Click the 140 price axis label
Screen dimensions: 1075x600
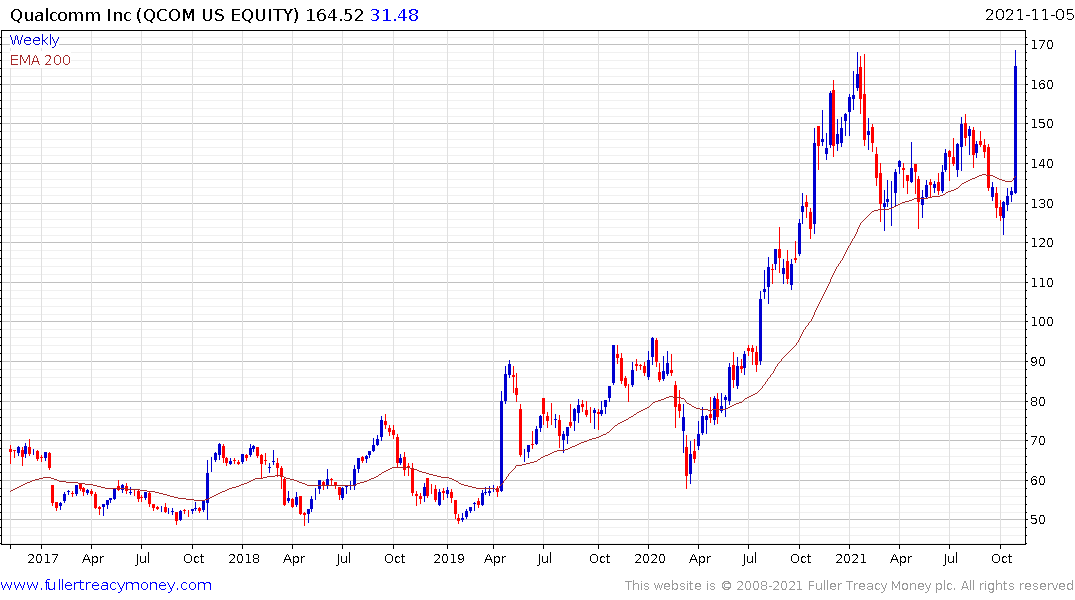coord(1042,163)
